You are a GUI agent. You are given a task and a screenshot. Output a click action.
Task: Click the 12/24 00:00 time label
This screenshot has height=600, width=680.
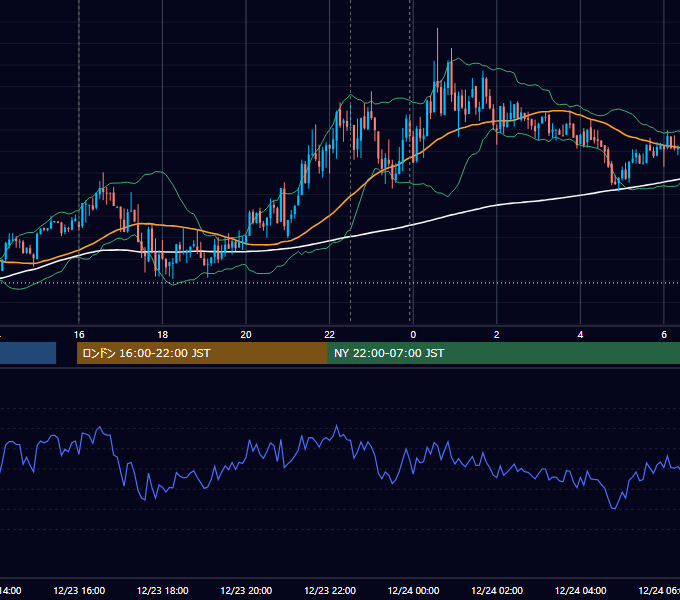tap(413, 590)
